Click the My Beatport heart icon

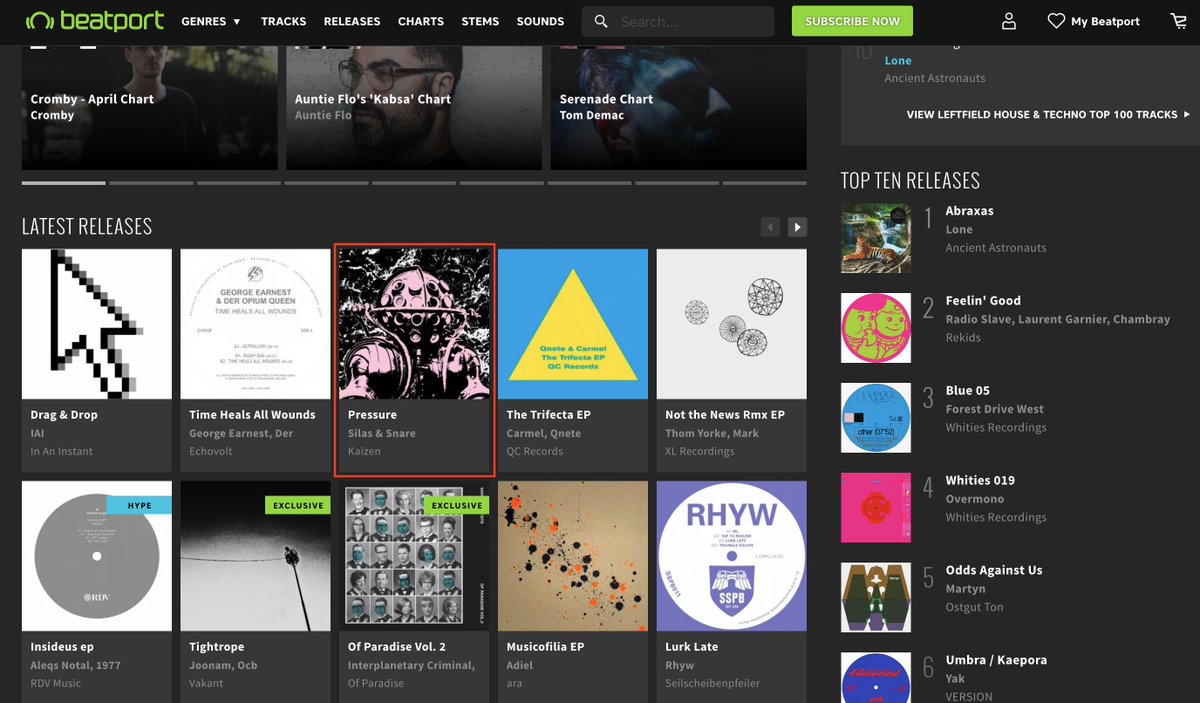1056,21
